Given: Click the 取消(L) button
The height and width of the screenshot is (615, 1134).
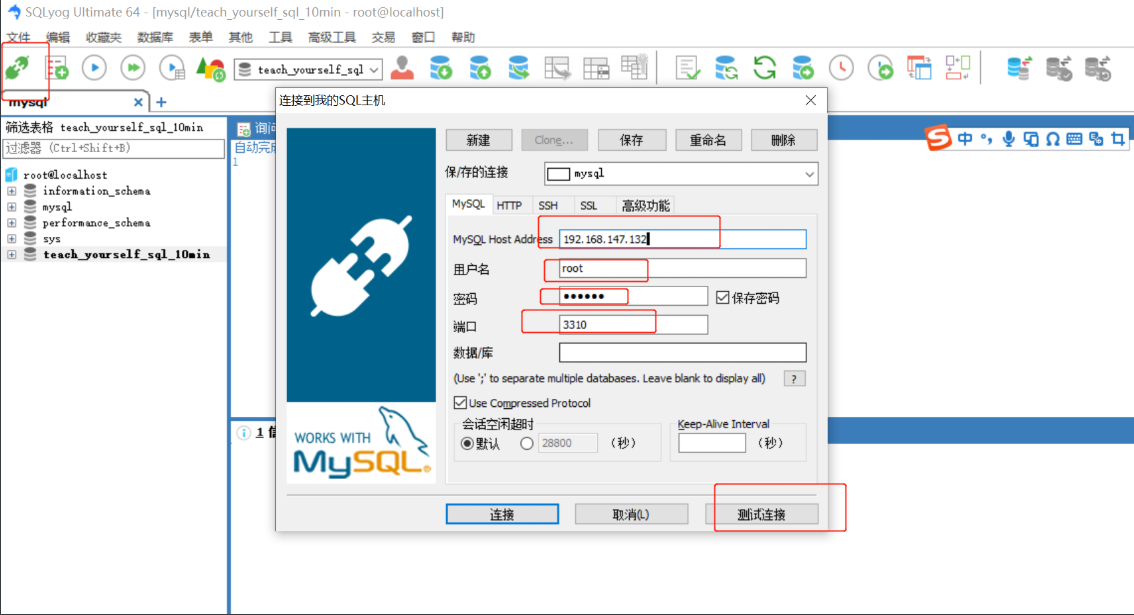Looking at the screenshot, I should coord(631,514).
